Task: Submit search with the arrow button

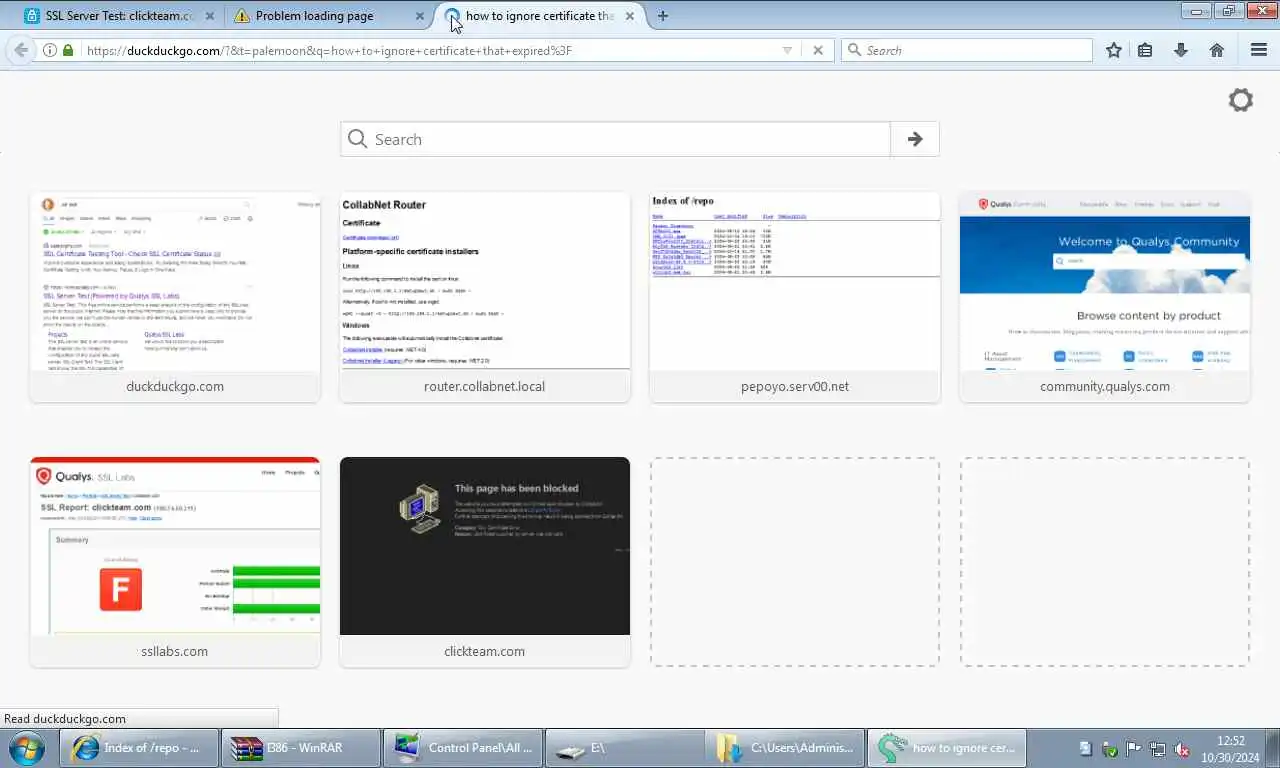Action: [x=915, y=139]
